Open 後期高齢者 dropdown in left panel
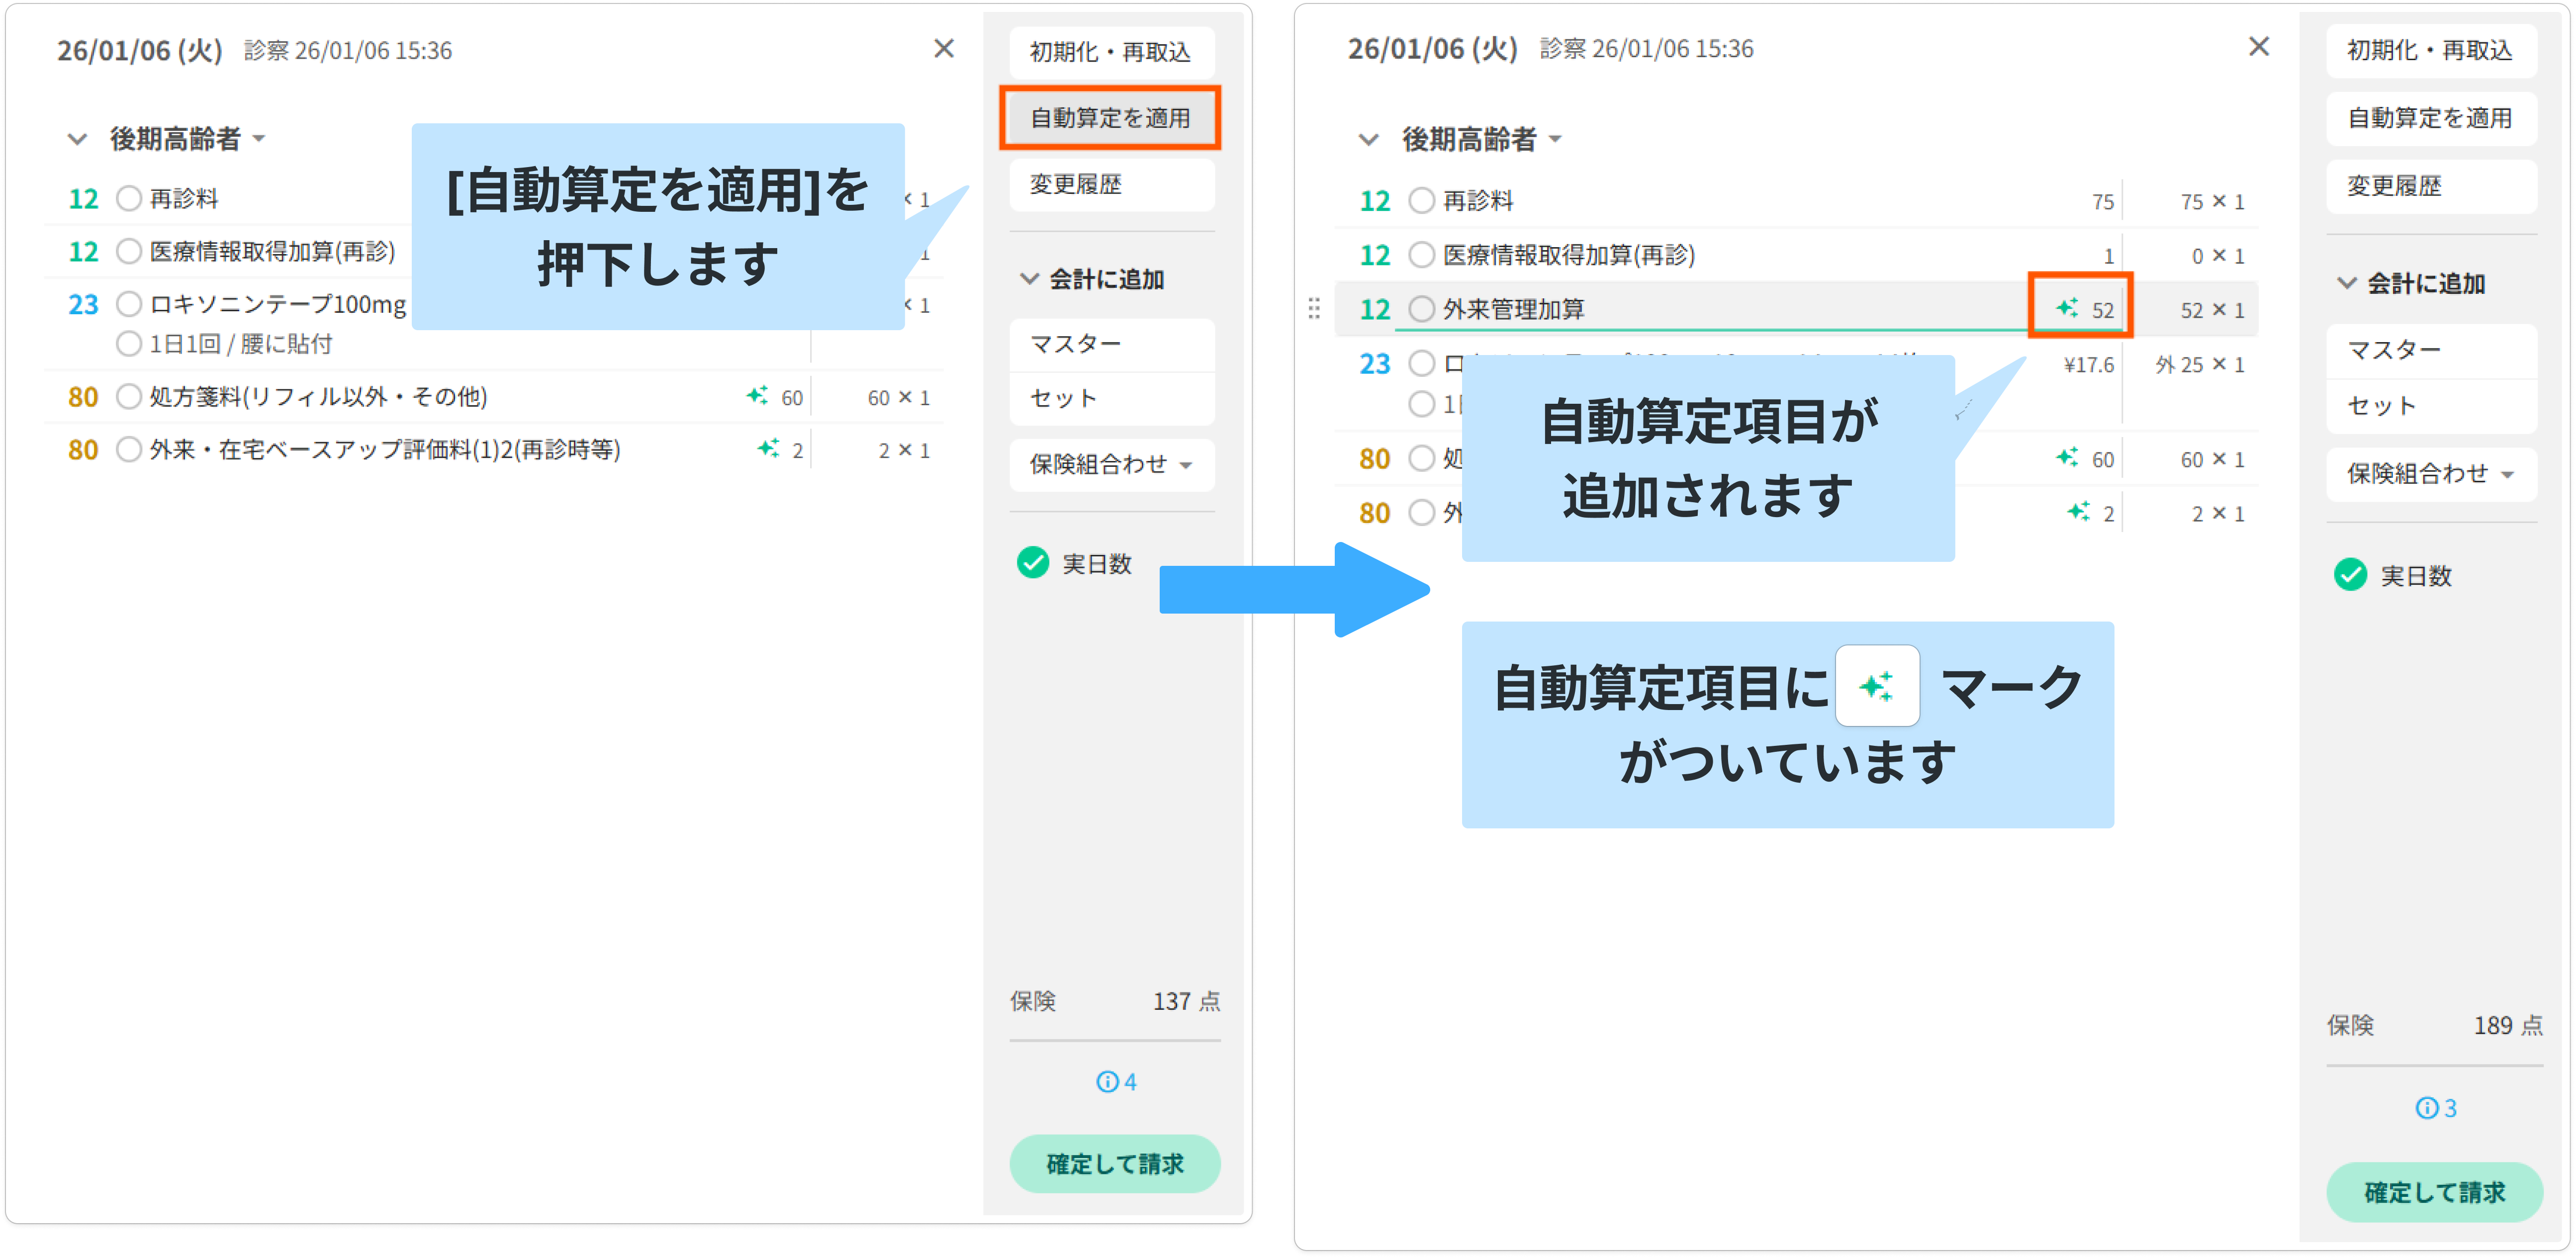Screen dimensions: 2576x1258 [259, 138]
